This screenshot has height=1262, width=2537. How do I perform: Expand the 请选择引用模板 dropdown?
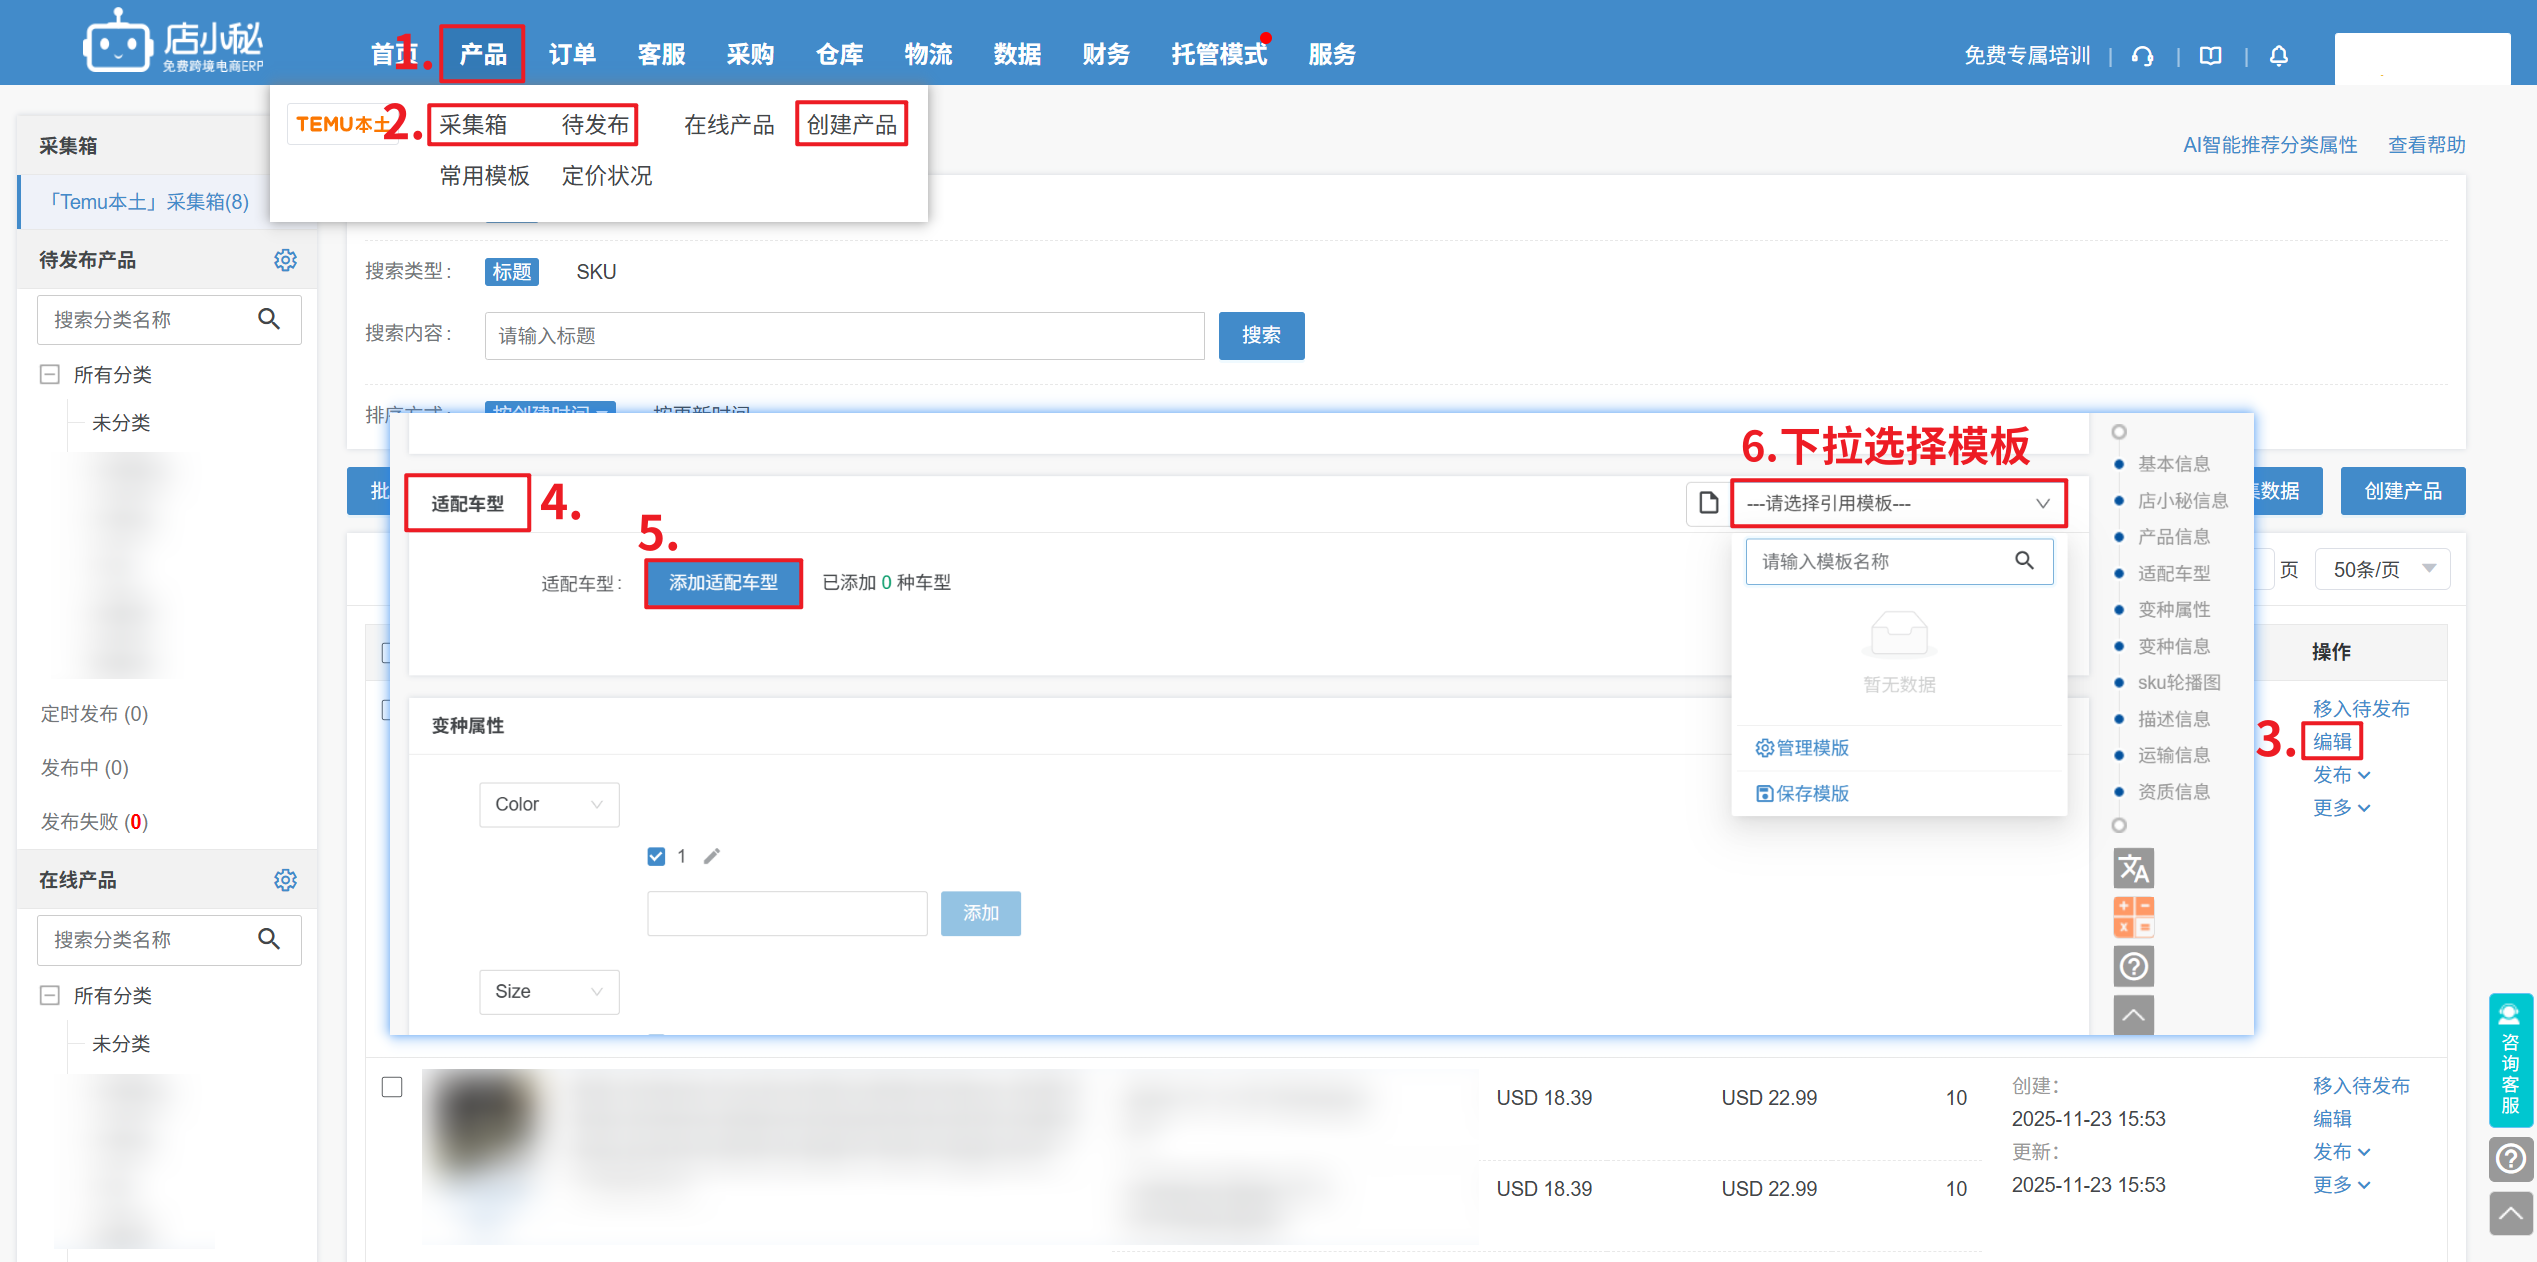(1898, 503)
